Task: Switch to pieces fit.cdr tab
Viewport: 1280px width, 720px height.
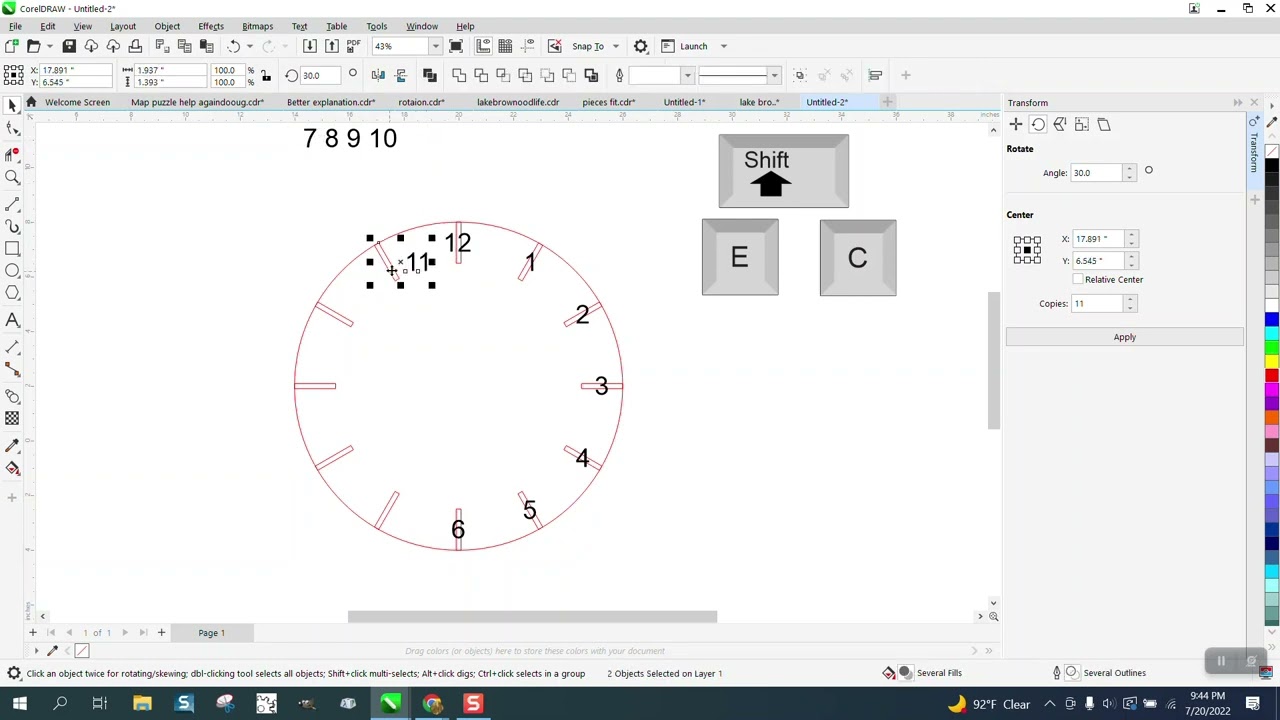Action: (x=608, y=102)
